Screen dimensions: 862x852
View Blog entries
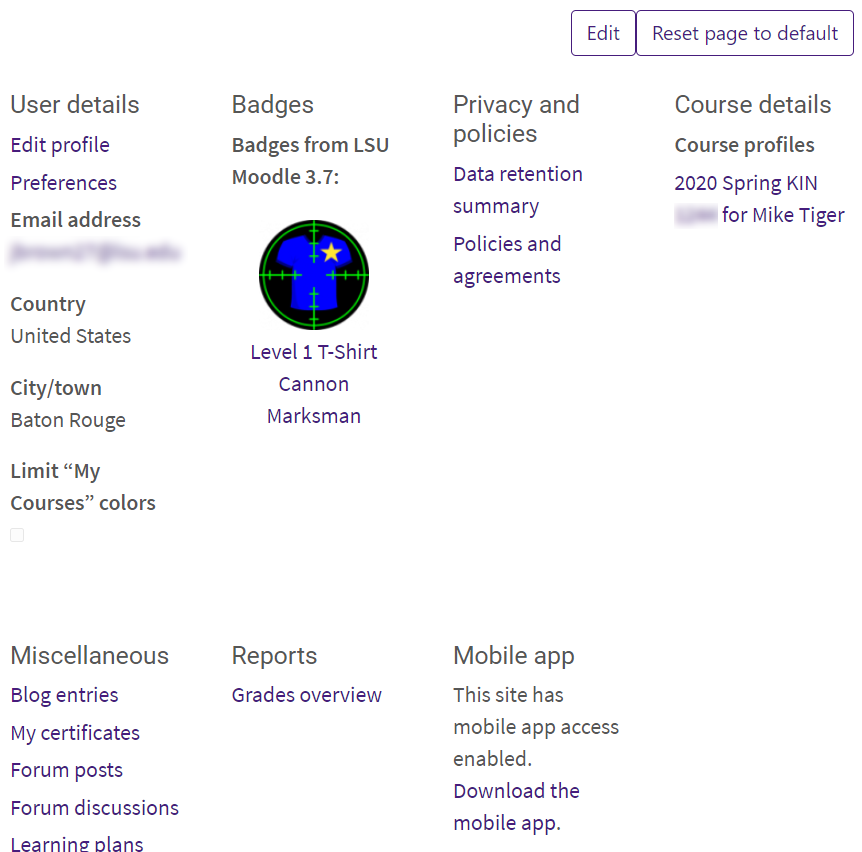click(64, 695)
